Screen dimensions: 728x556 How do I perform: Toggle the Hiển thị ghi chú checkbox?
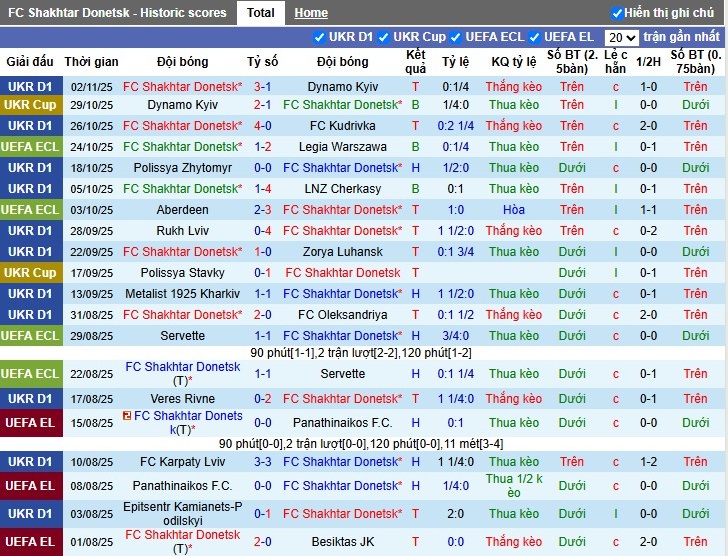(x=617, y=13)
